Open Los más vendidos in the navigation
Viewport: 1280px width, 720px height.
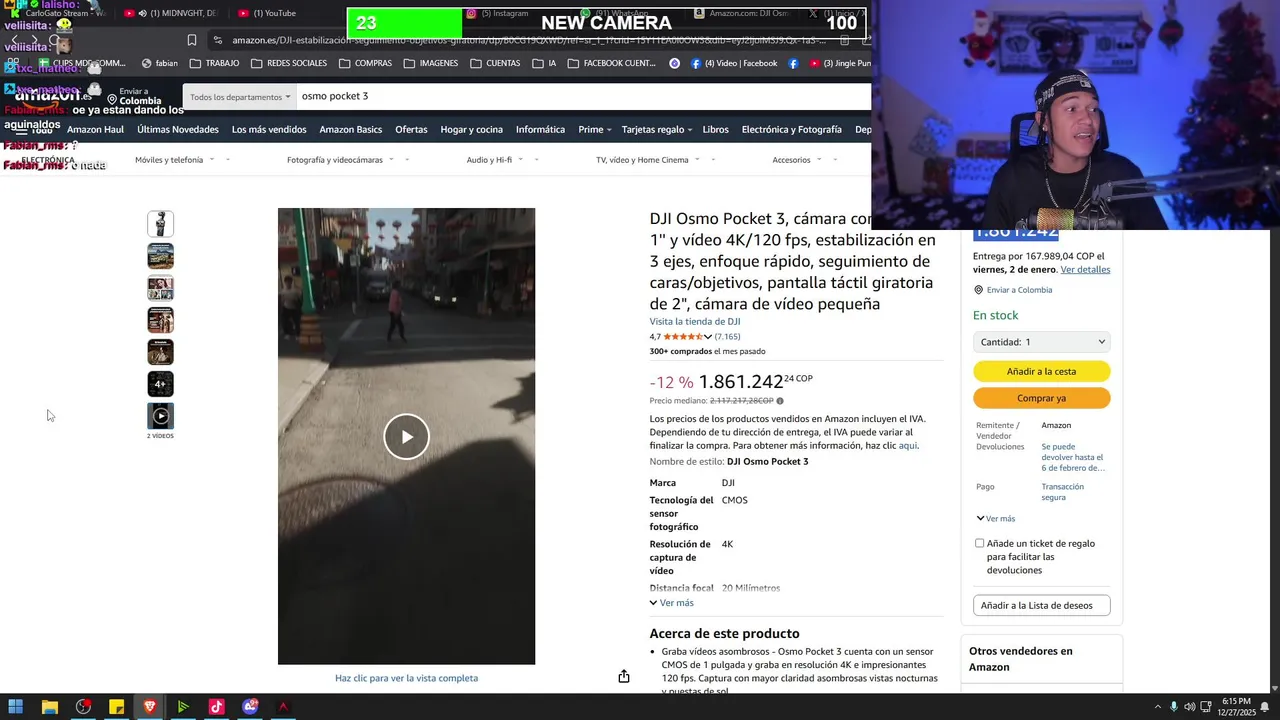pos(269,130)
